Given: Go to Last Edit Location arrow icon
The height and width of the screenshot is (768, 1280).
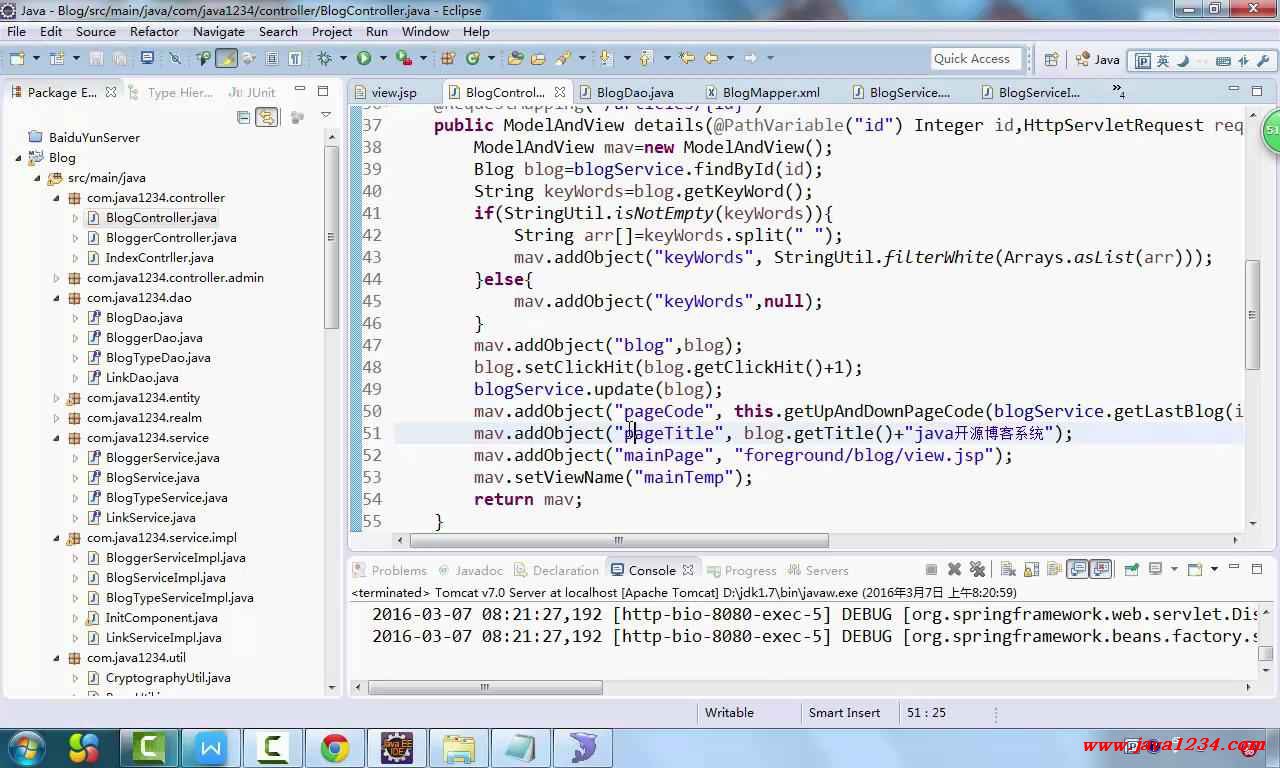Looking at the screenshot, I should pyautogui.click(x=687, y=59).
